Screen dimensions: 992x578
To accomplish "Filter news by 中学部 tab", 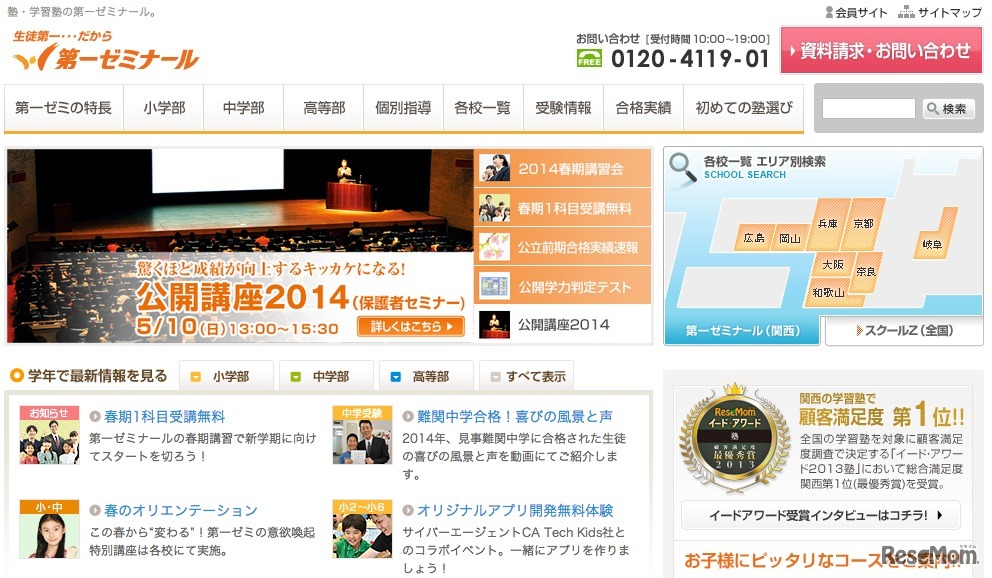I will pyautogui.click(x=326, y=377).
